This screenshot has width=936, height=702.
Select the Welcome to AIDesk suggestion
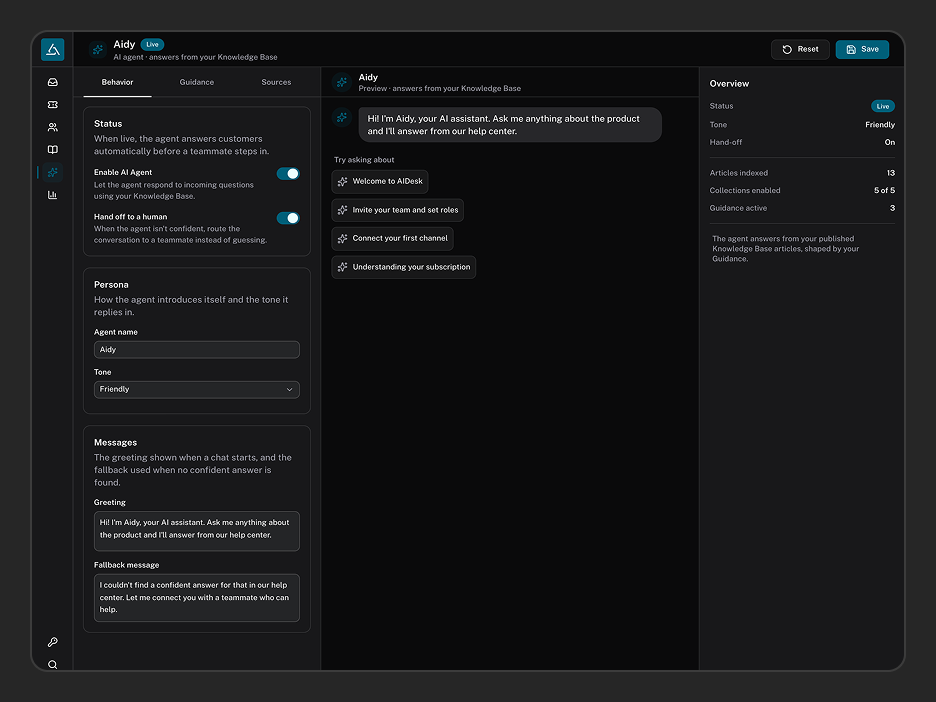[380, 181]
